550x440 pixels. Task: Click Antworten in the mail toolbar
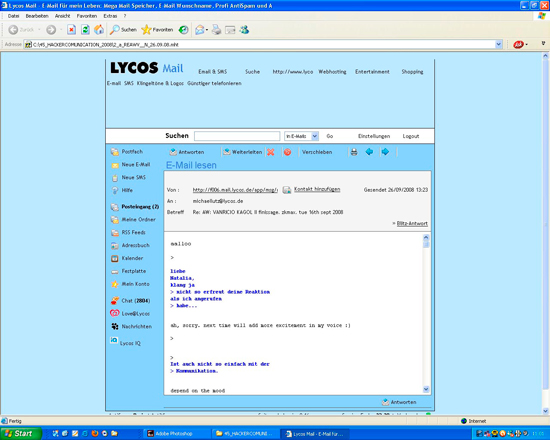point(187,152)
